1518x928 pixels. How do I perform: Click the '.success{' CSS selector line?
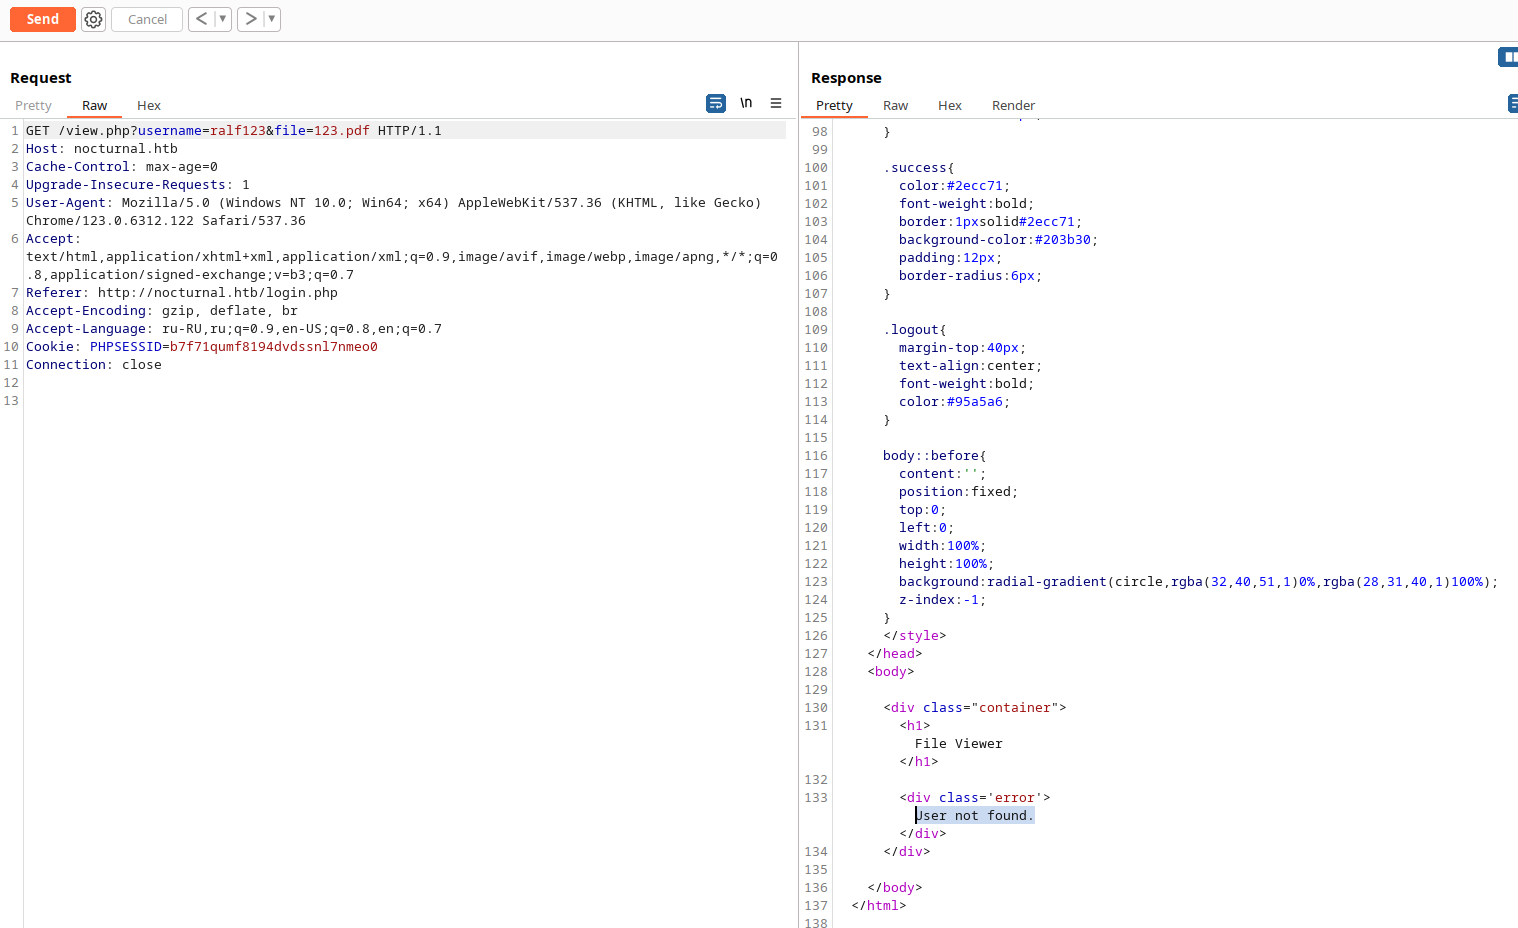[x=919, y=168]
